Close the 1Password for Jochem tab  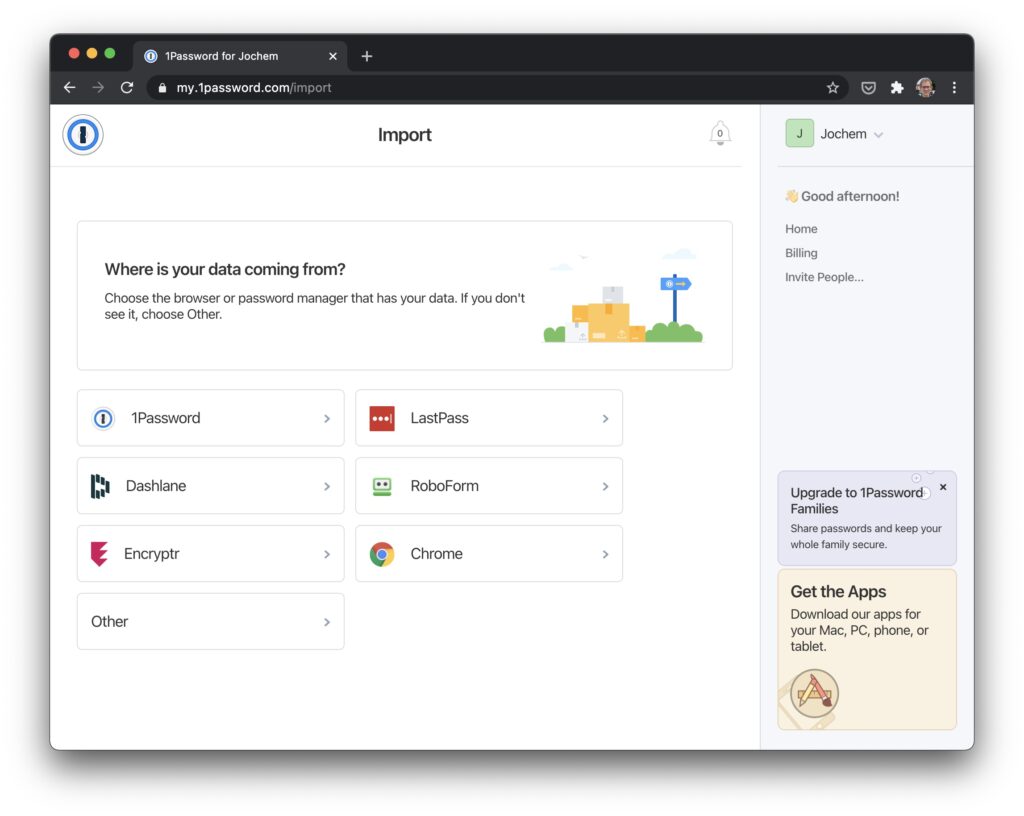(332, 56)
